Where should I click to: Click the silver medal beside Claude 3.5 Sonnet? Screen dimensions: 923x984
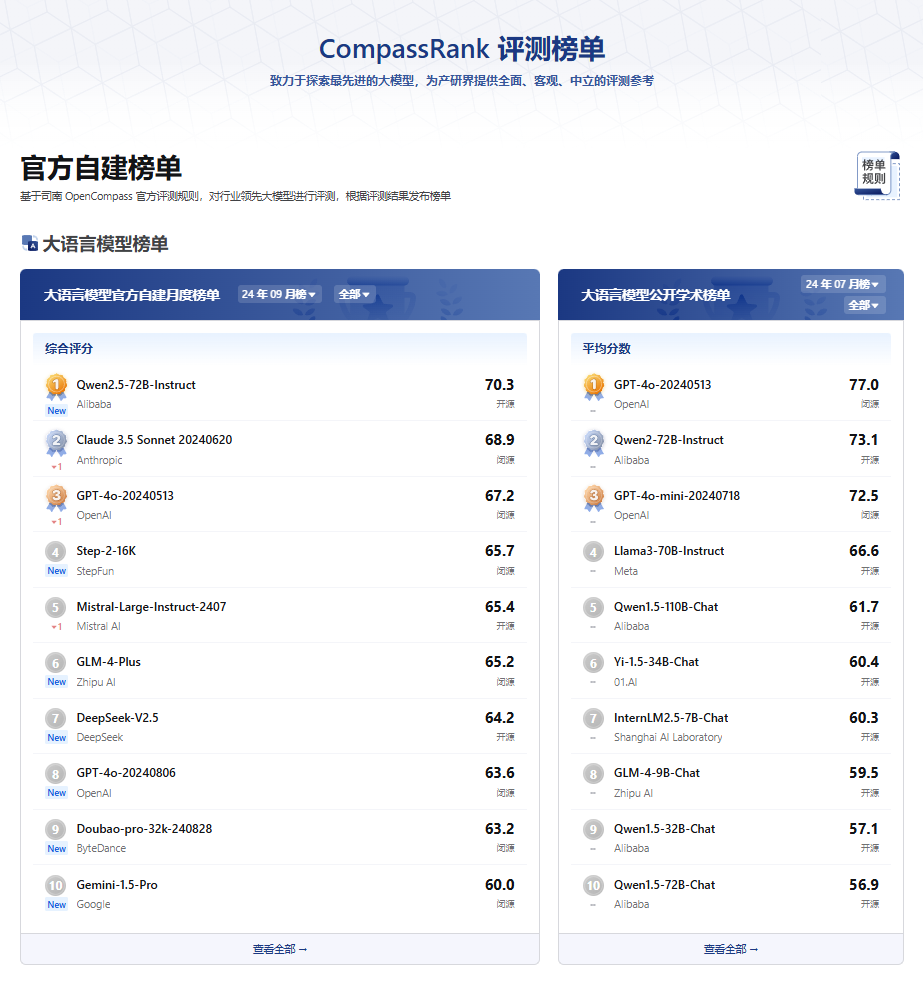(56, 440)
